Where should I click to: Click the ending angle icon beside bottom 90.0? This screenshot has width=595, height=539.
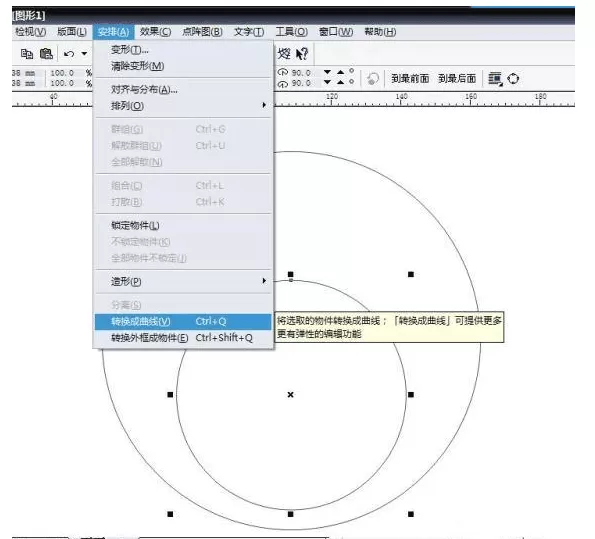(283, 84)
